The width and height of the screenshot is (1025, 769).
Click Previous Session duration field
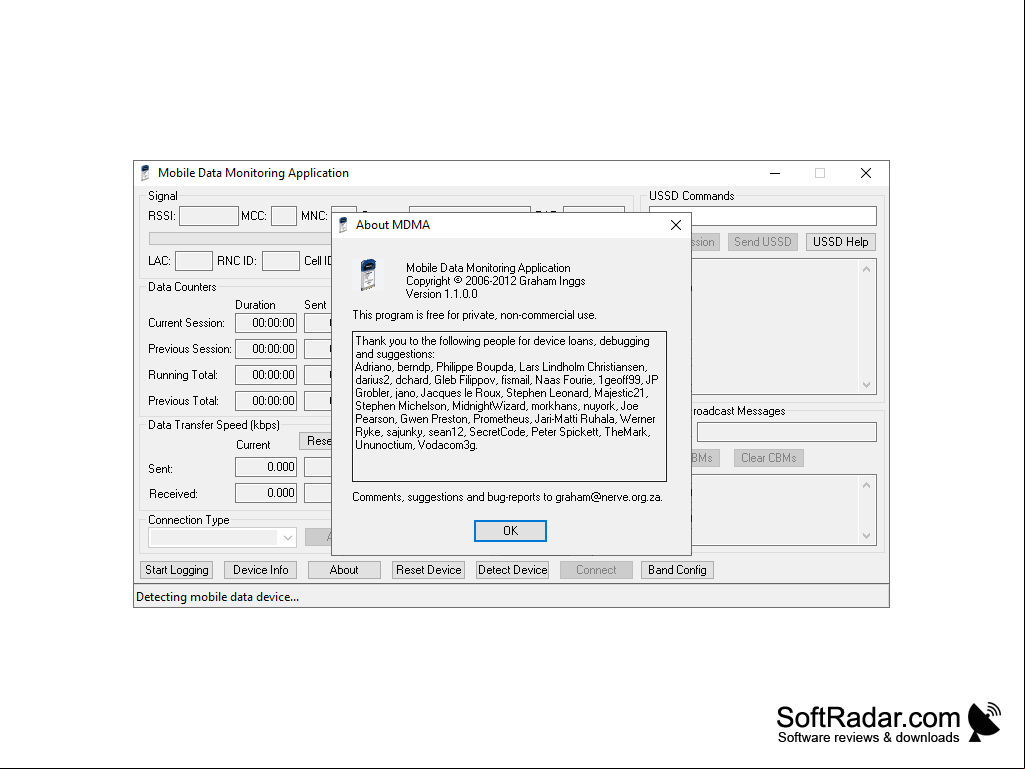266,349
